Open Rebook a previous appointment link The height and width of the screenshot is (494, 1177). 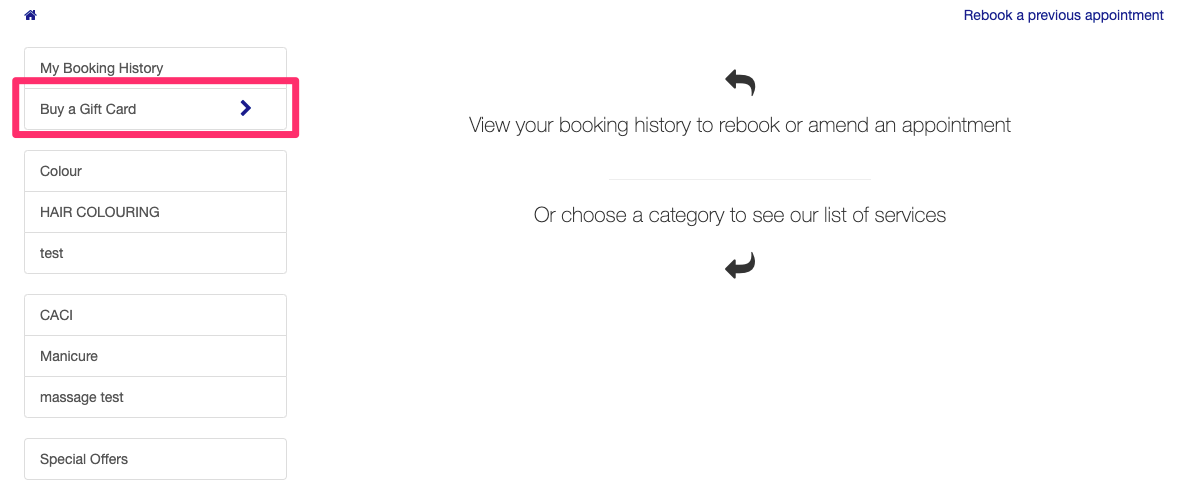point(1064,15)
